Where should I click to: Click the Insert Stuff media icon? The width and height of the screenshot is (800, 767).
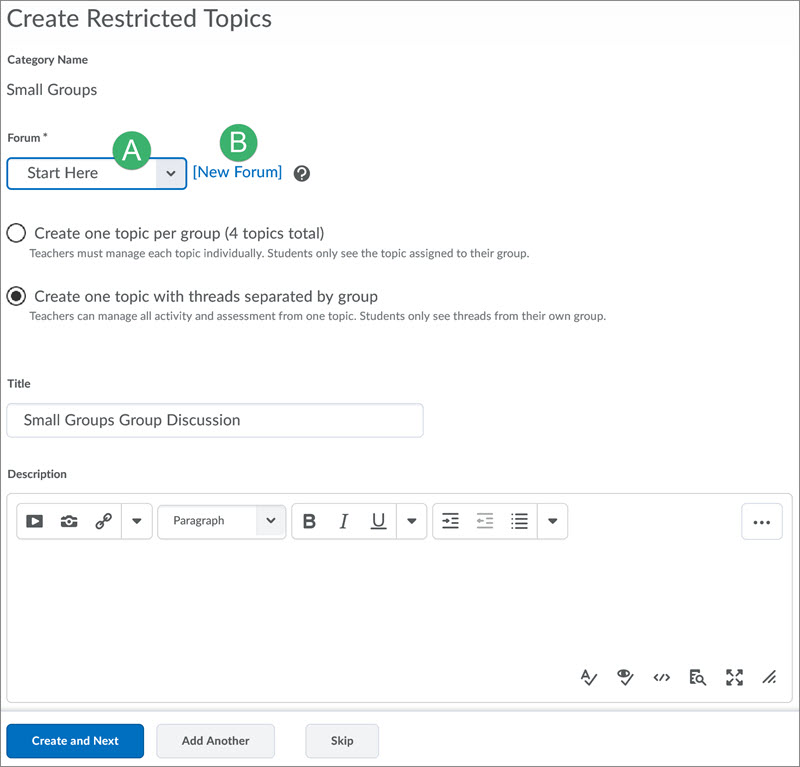(x=34, y=521)
